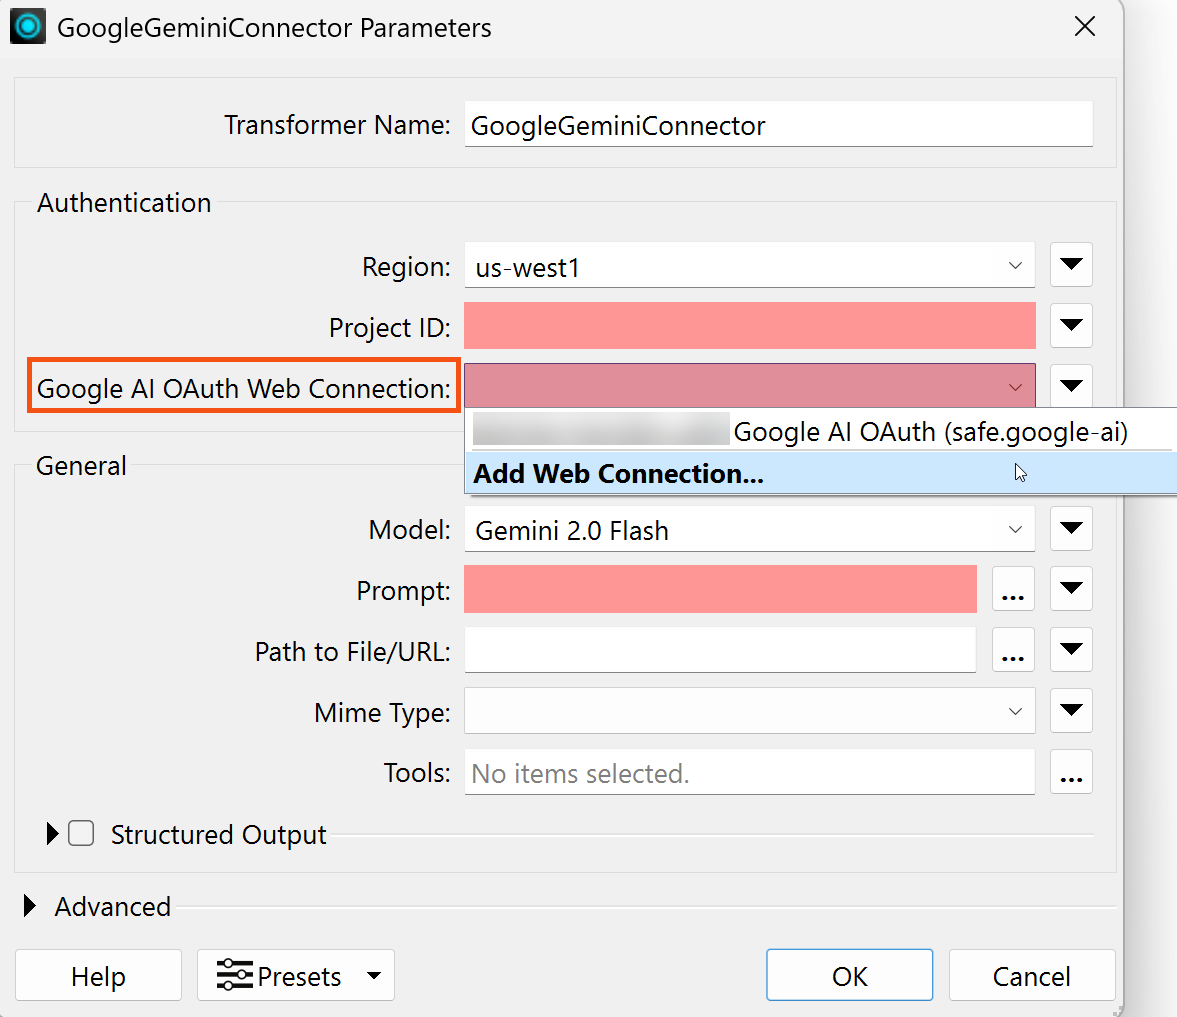
Task: Open the Mime Type dropdown
Action: [x=749, y=711]
